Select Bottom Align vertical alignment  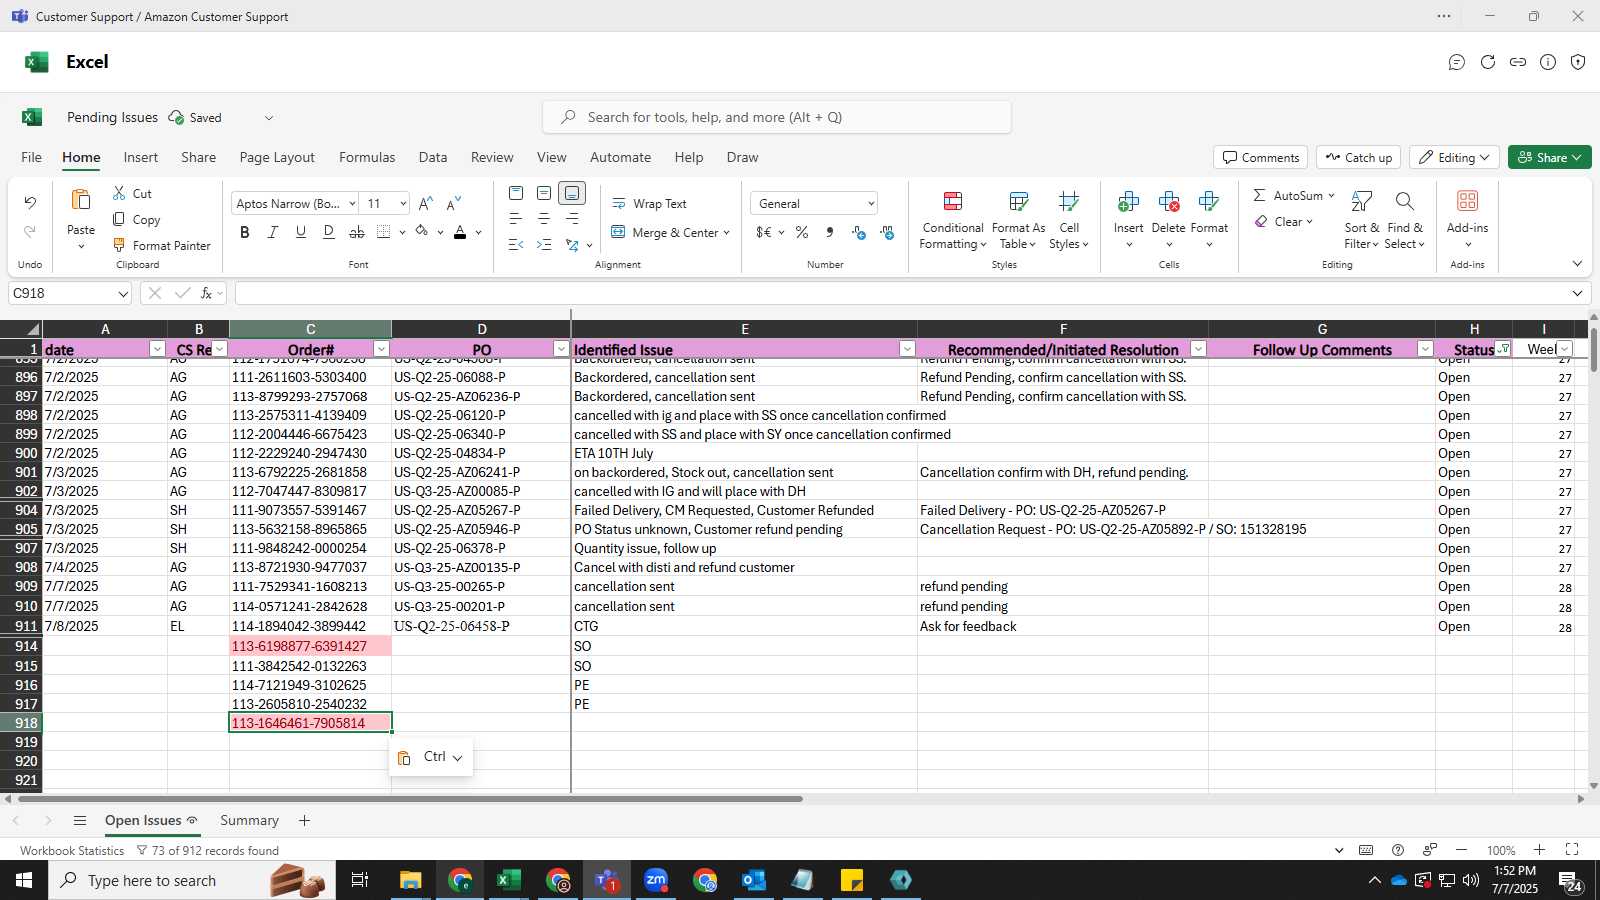click(572, 193)
